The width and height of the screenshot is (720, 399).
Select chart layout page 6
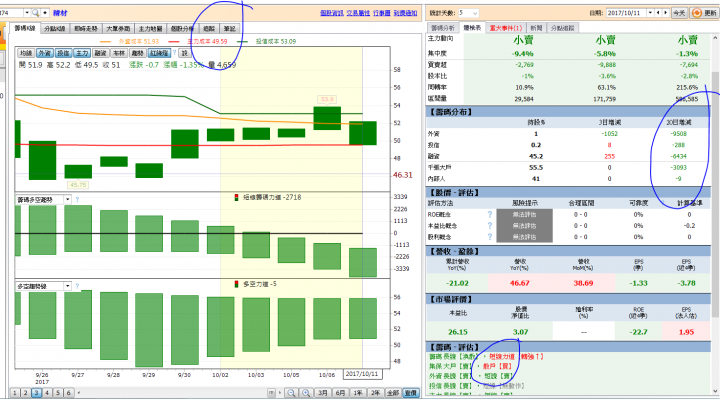[x=68, y=393]
